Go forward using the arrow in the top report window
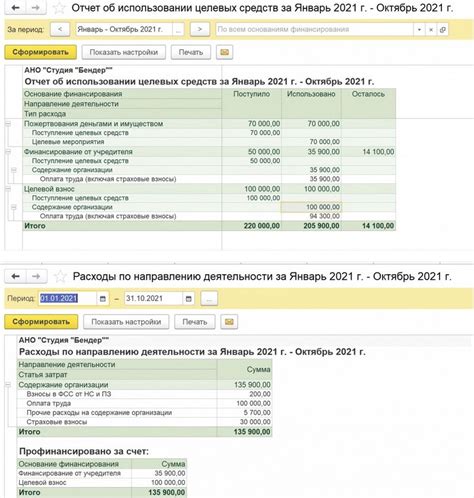 pyautogui.click(x=36, y=7)
